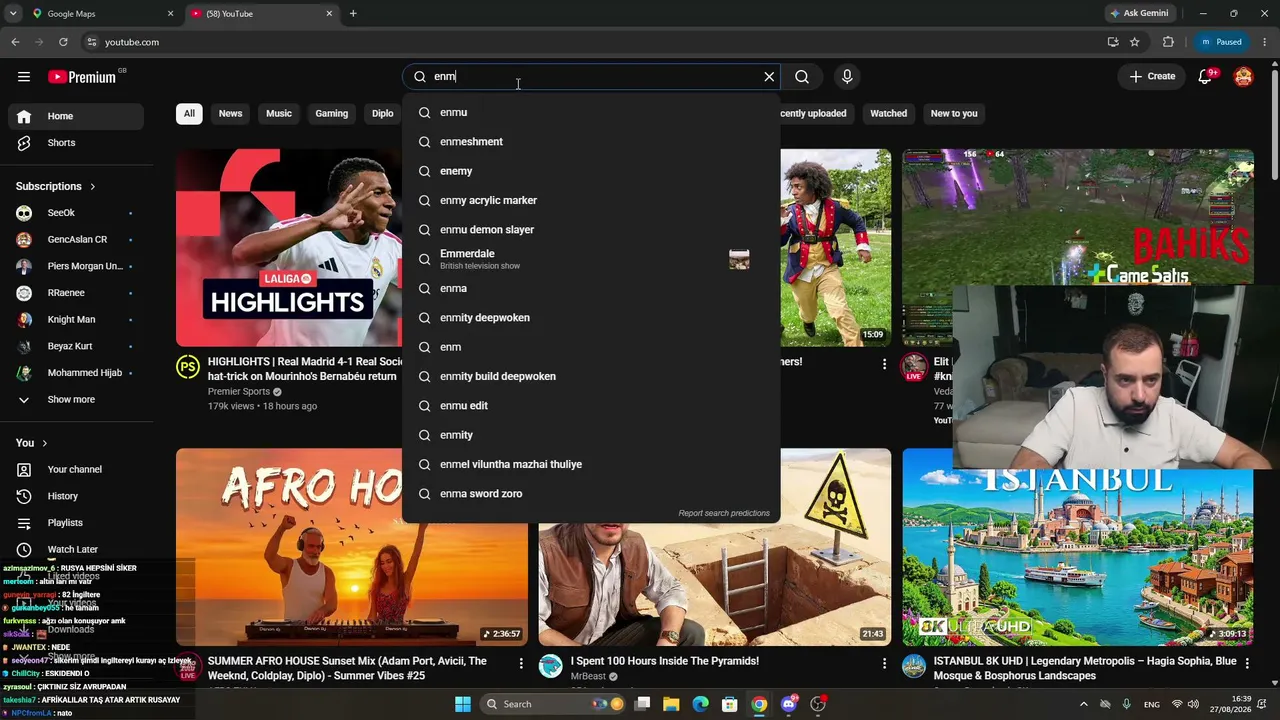The height and width of the screenshot is (720, 1280).
Task: Close the Google Maps tab
Action: pos(170,14)
